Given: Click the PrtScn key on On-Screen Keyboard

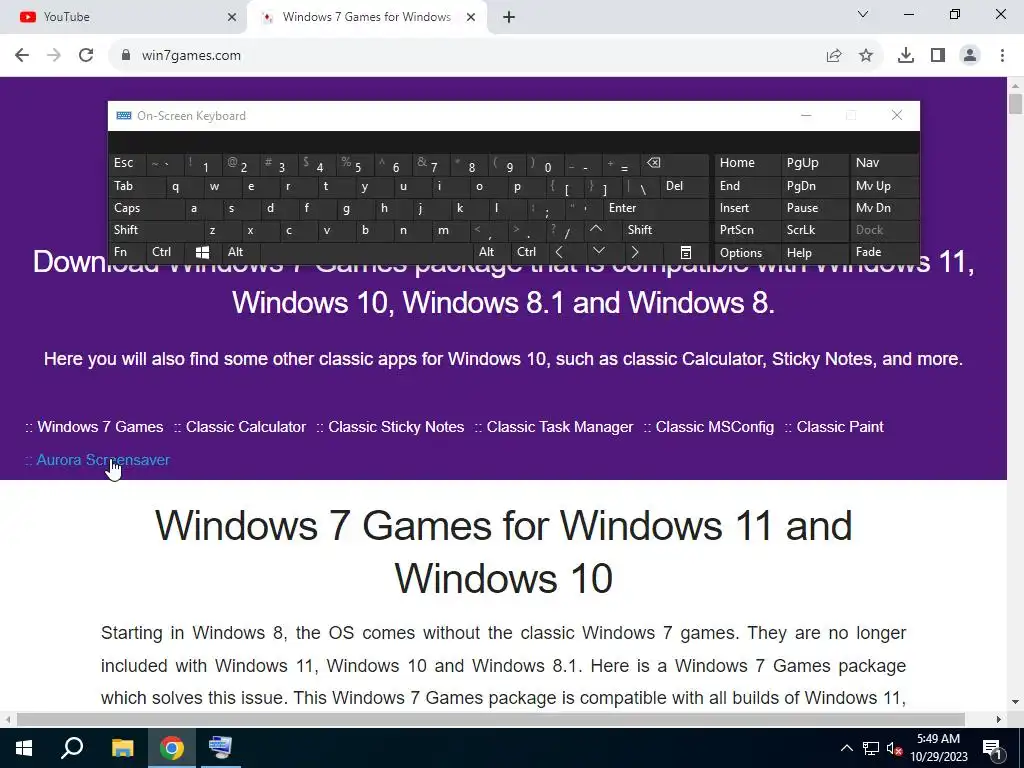Looking at the screenshot, I should coord(747,230).
